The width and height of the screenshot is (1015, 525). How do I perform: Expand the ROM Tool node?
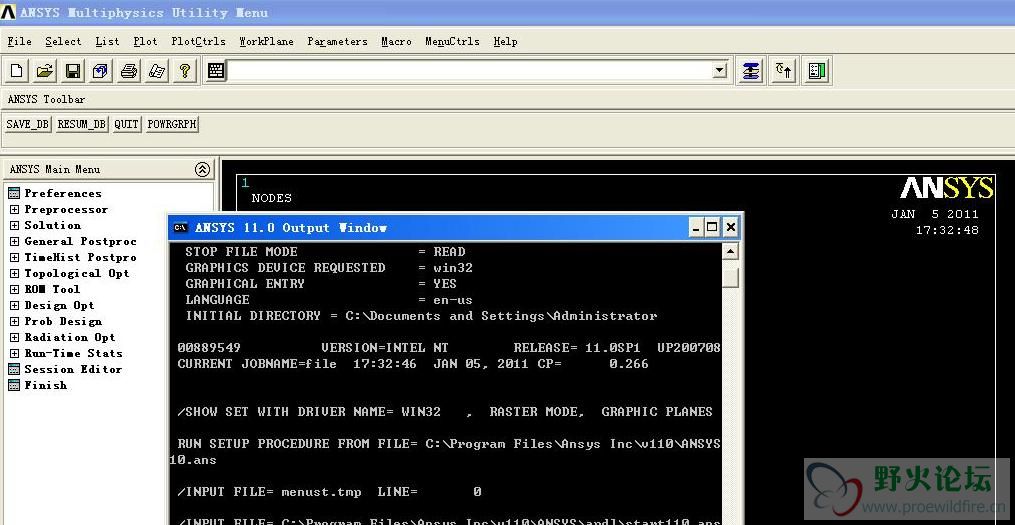point(14,289)
